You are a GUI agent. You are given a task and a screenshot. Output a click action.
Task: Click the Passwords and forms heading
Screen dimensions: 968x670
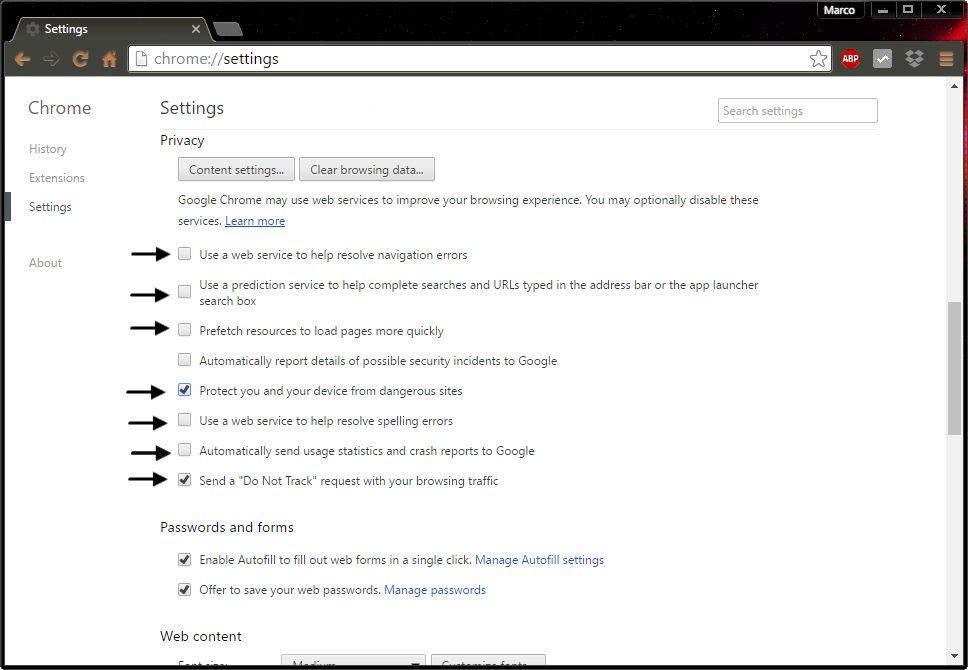[227, 527]
